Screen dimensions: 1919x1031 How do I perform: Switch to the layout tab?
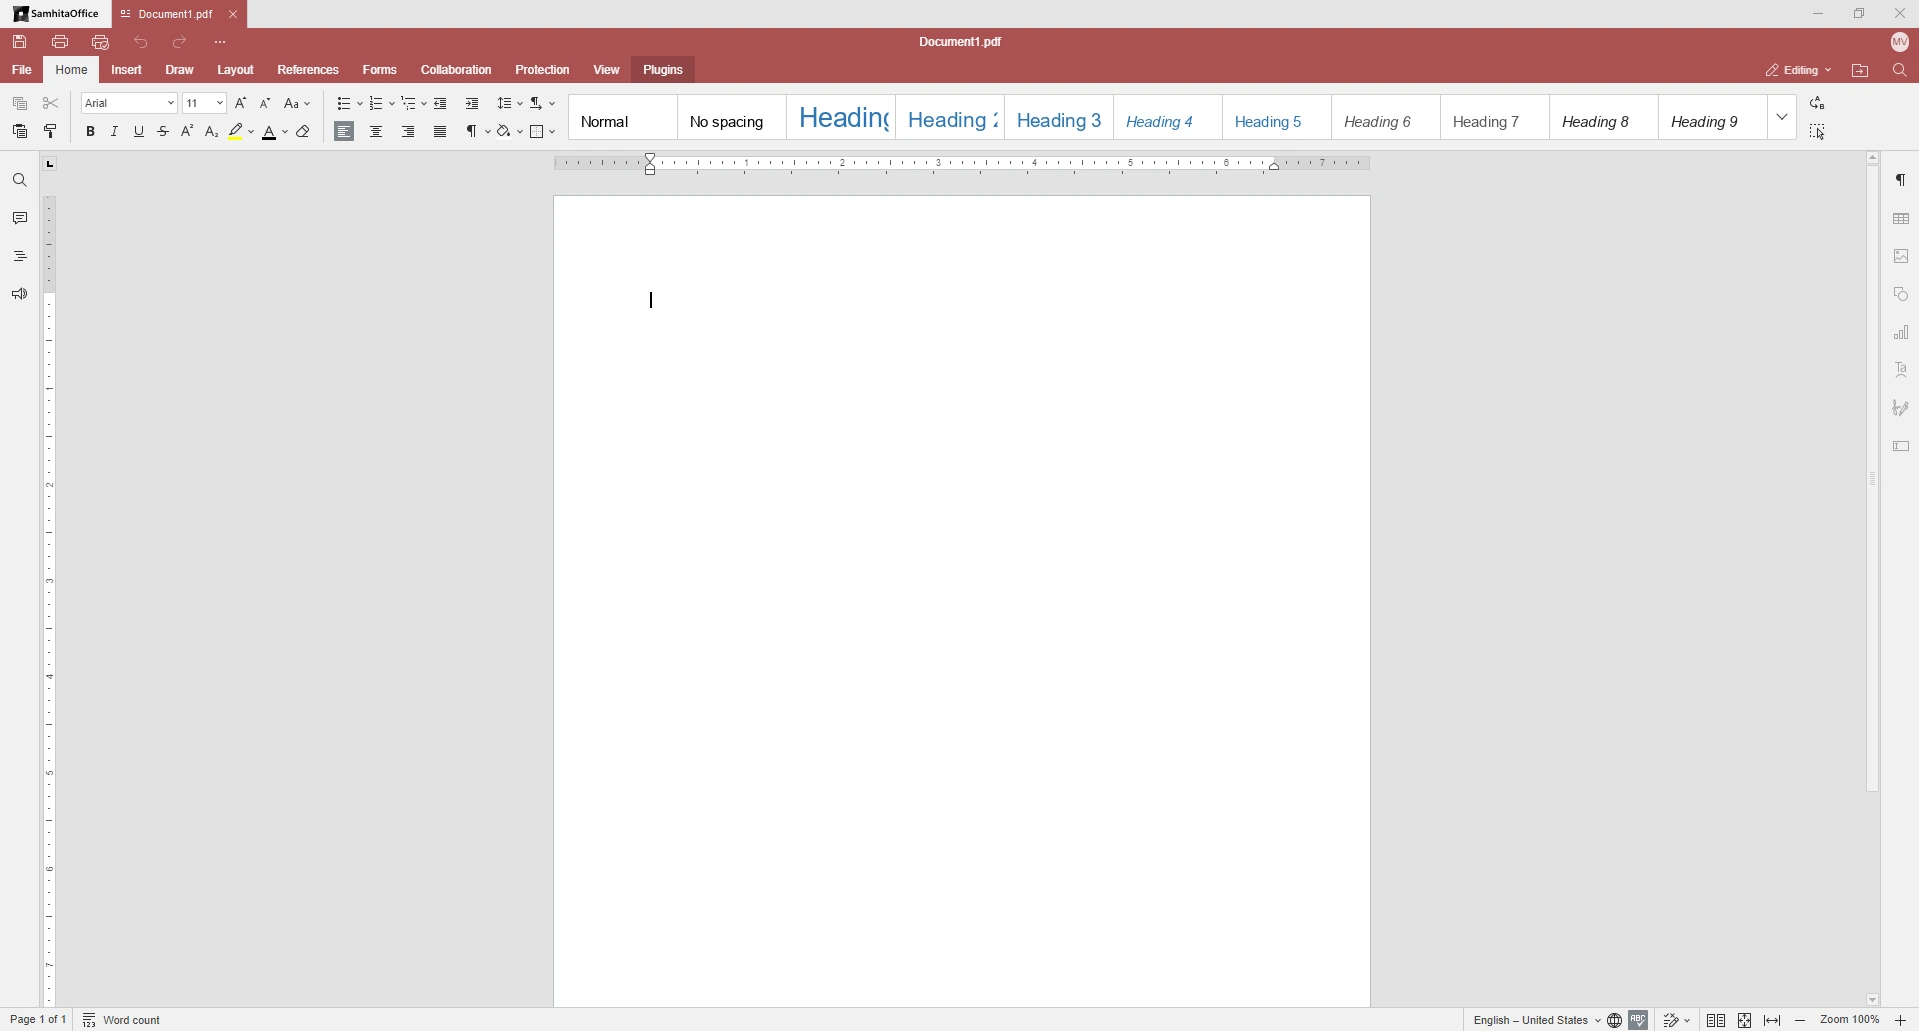pyautogui.click(x=236, y=70)
